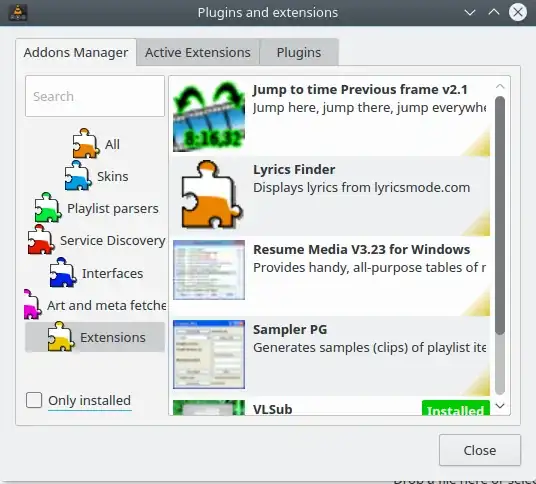Viewport: 536px width, 484px height.
Task: Select the Sampler PG title
Action: point(290,330)
